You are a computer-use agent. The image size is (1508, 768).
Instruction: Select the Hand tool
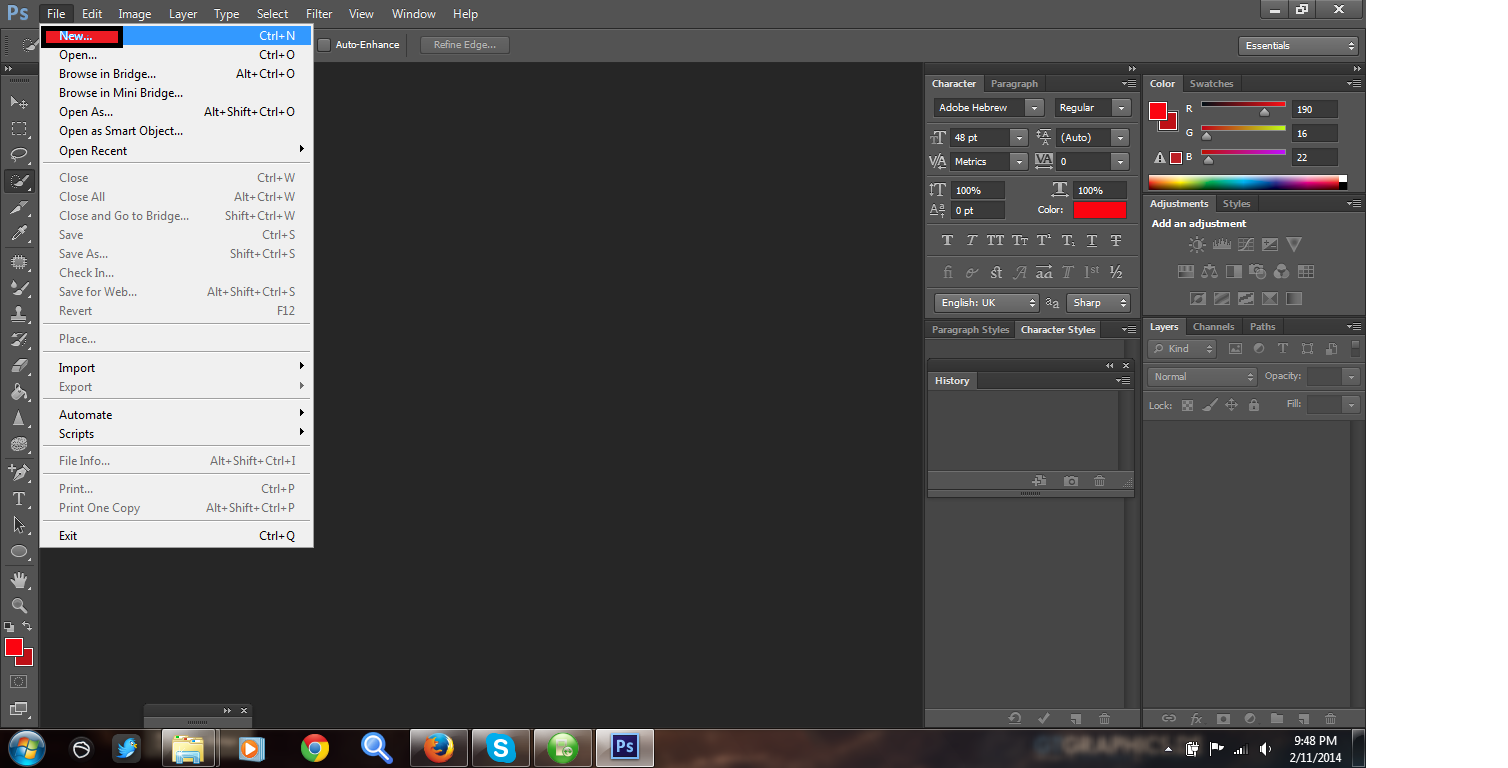[x=19, y=580]
